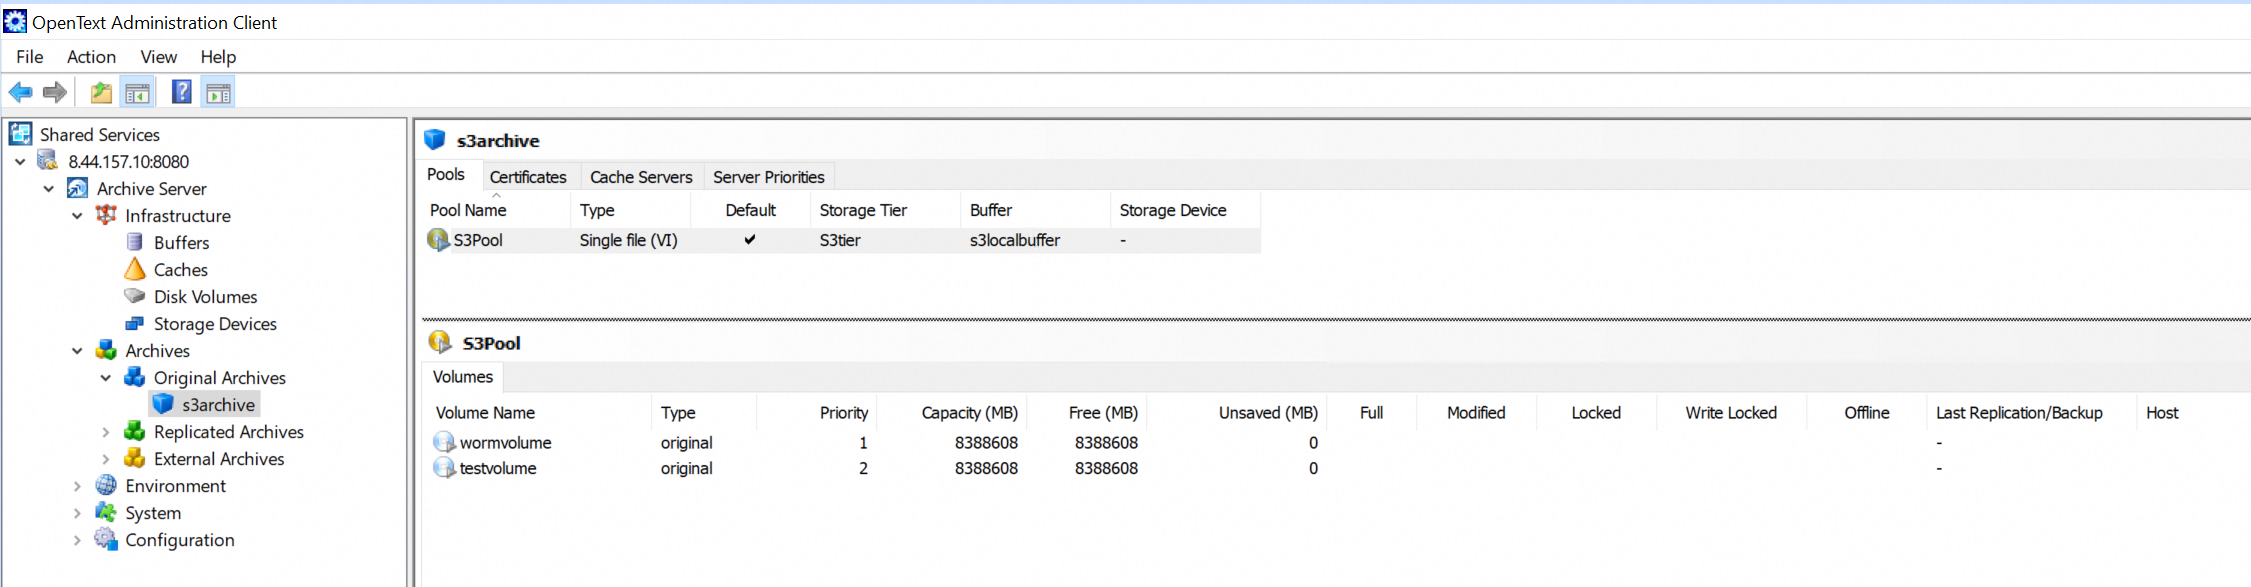Select the wormvolume volume name
Viewport: 2251px width, 587px height.
505,442
